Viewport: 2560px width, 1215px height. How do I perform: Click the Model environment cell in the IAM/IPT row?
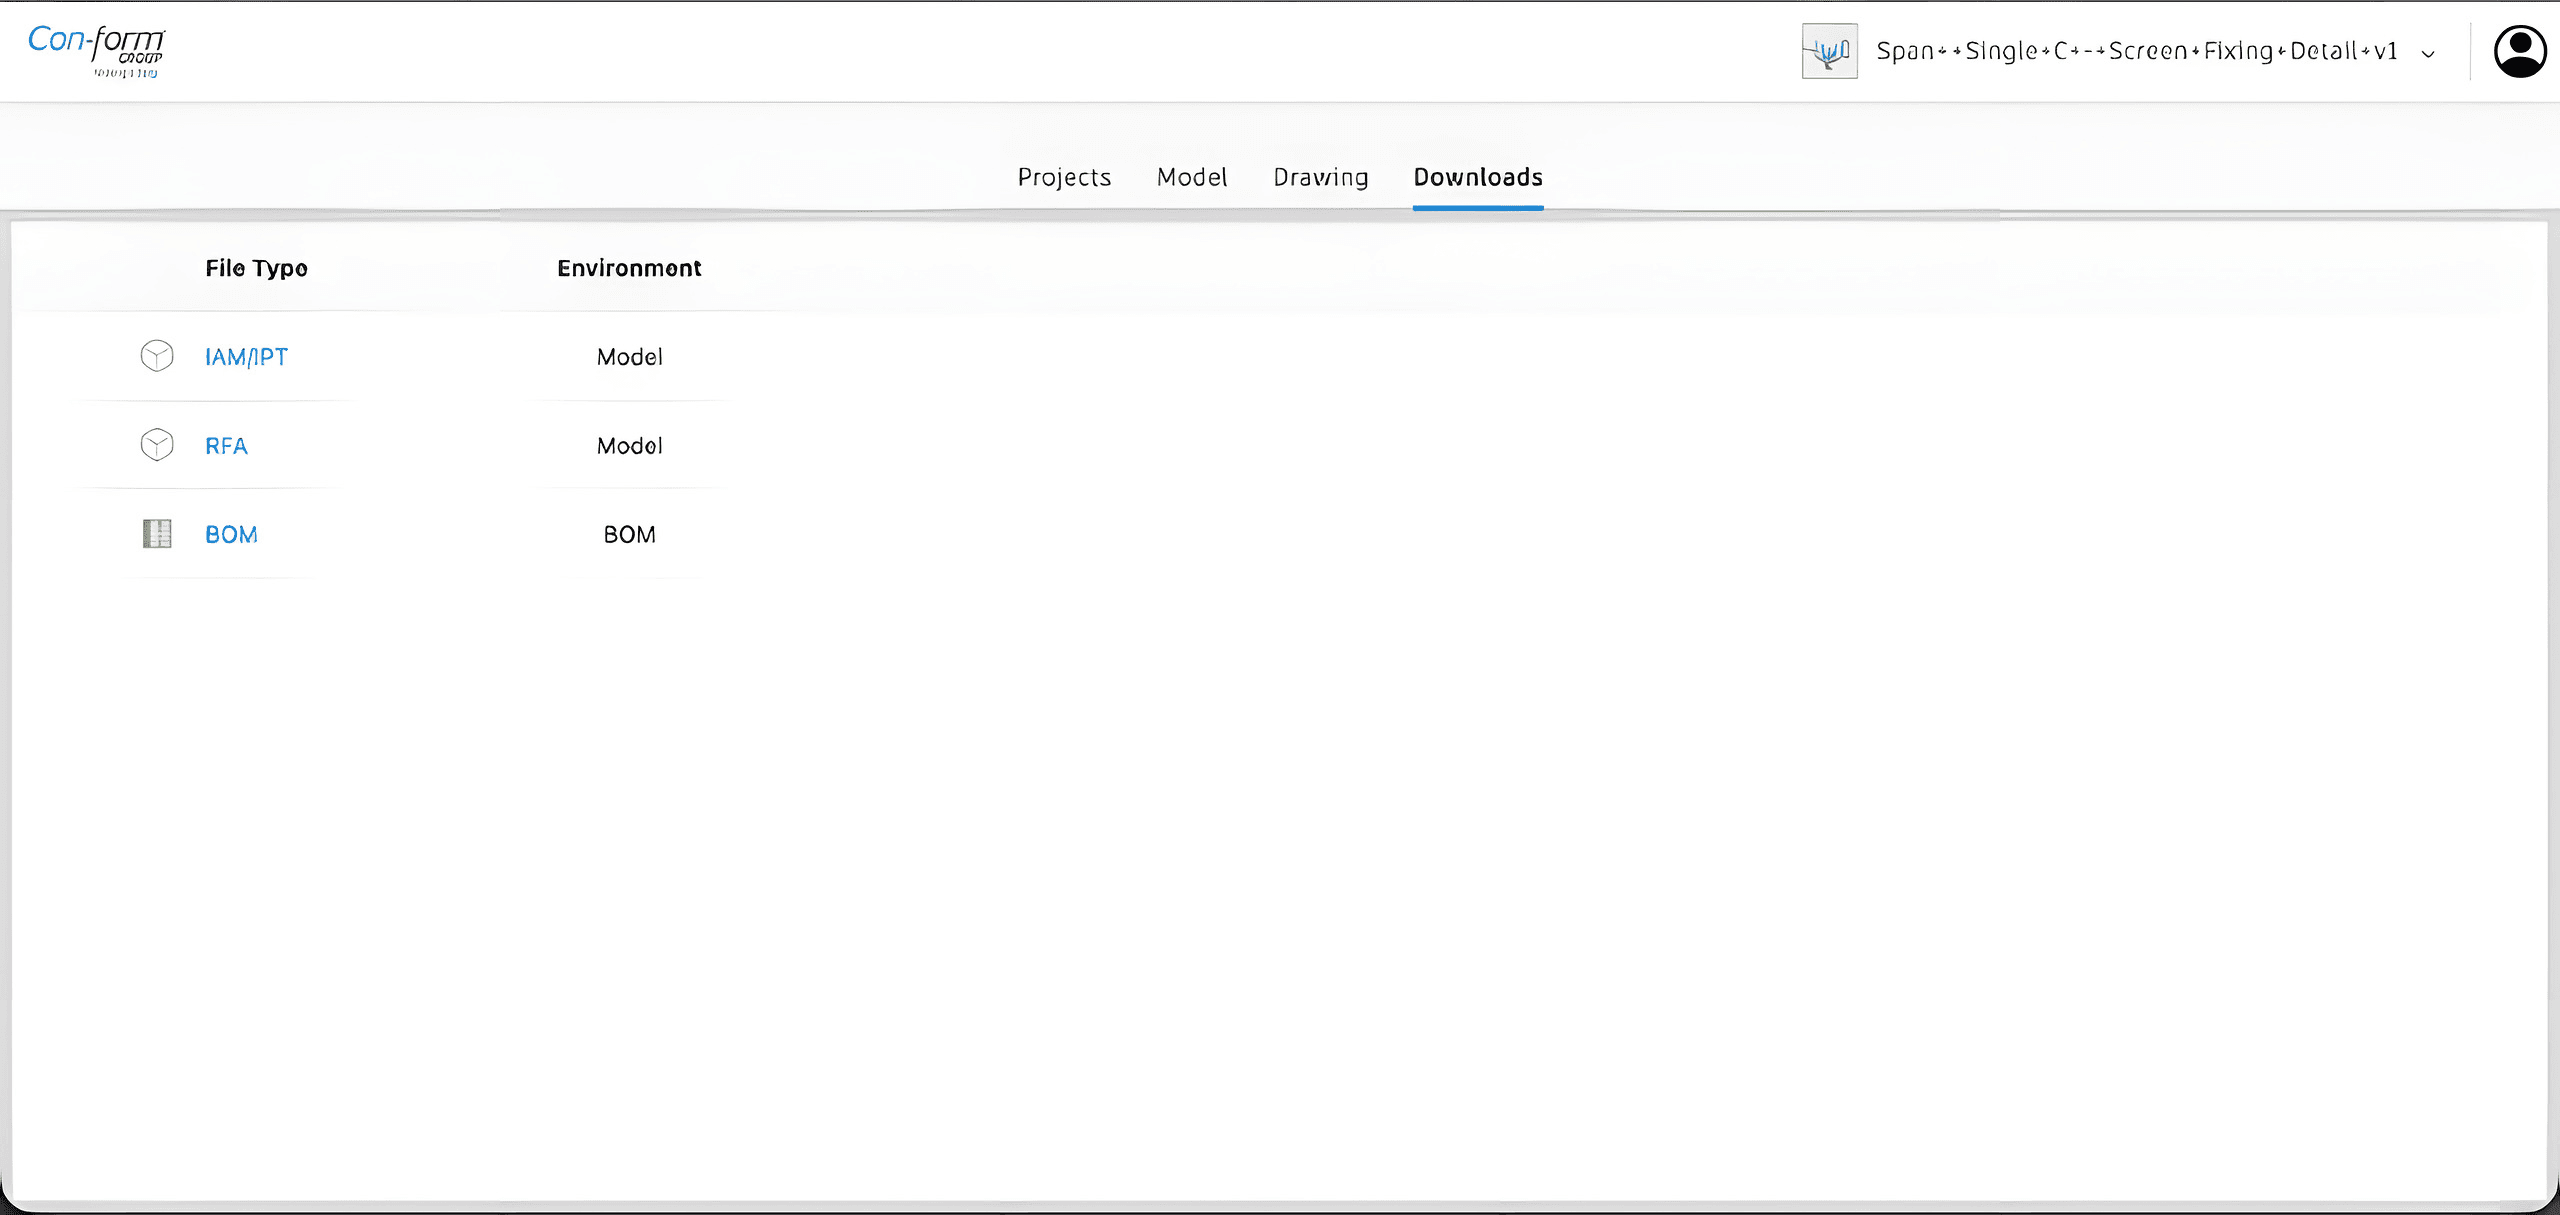coord(629,357)
